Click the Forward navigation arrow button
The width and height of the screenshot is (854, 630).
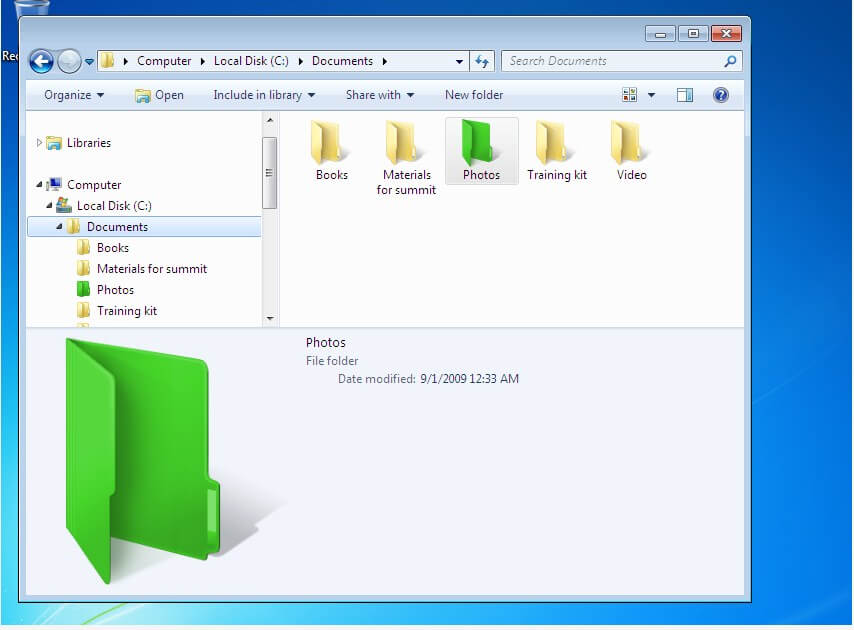(69, 61)
